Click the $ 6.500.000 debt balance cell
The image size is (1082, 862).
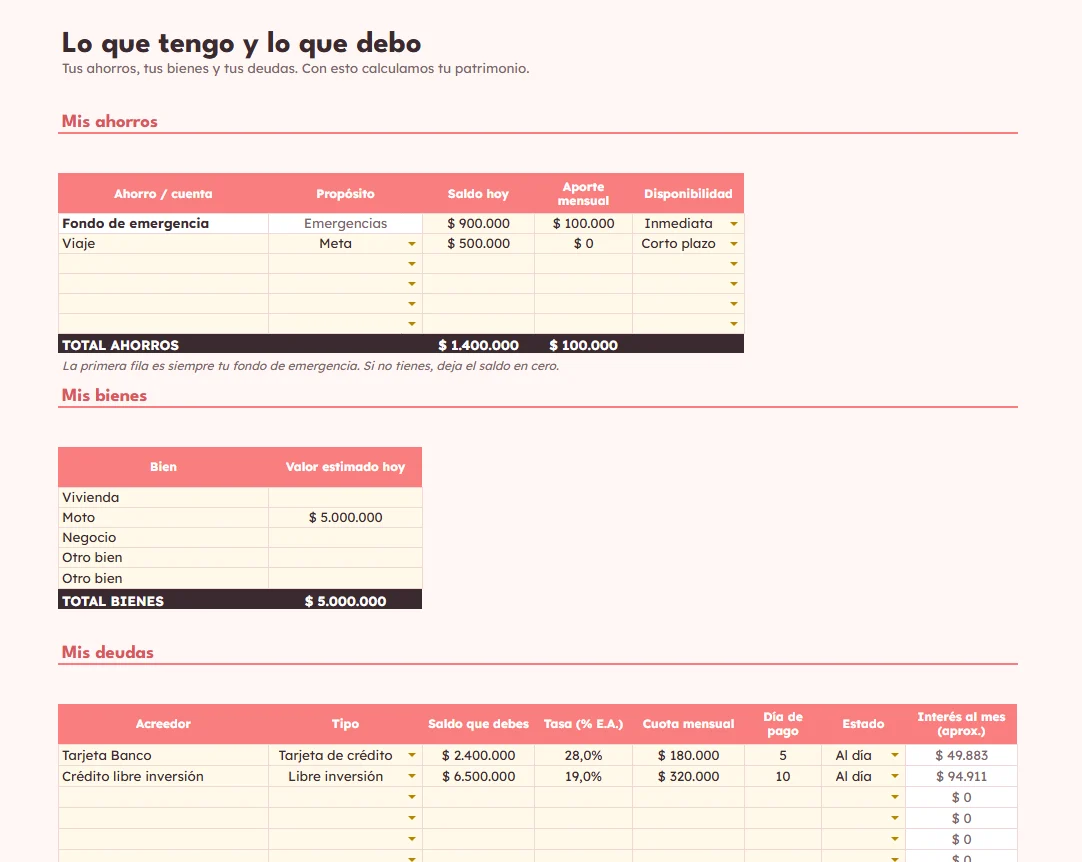478,776
